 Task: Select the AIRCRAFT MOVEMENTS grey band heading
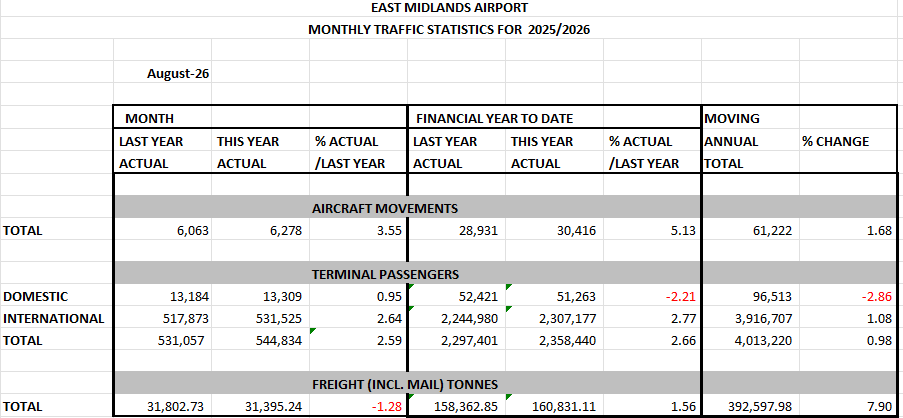(385, 208)
